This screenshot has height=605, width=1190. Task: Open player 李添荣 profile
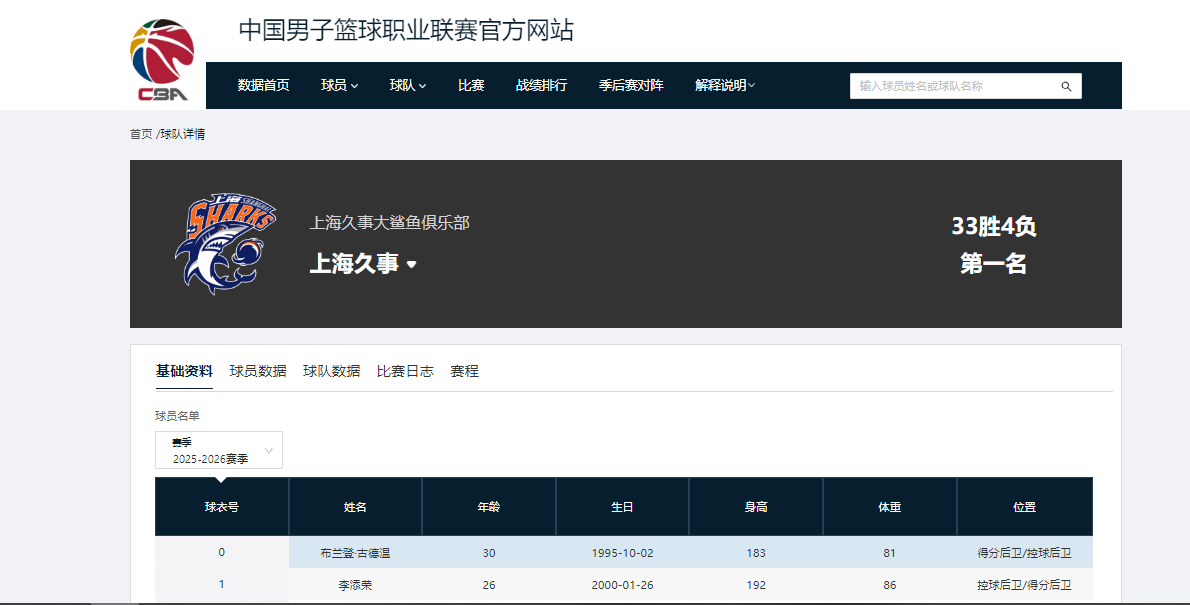[355, 585]
